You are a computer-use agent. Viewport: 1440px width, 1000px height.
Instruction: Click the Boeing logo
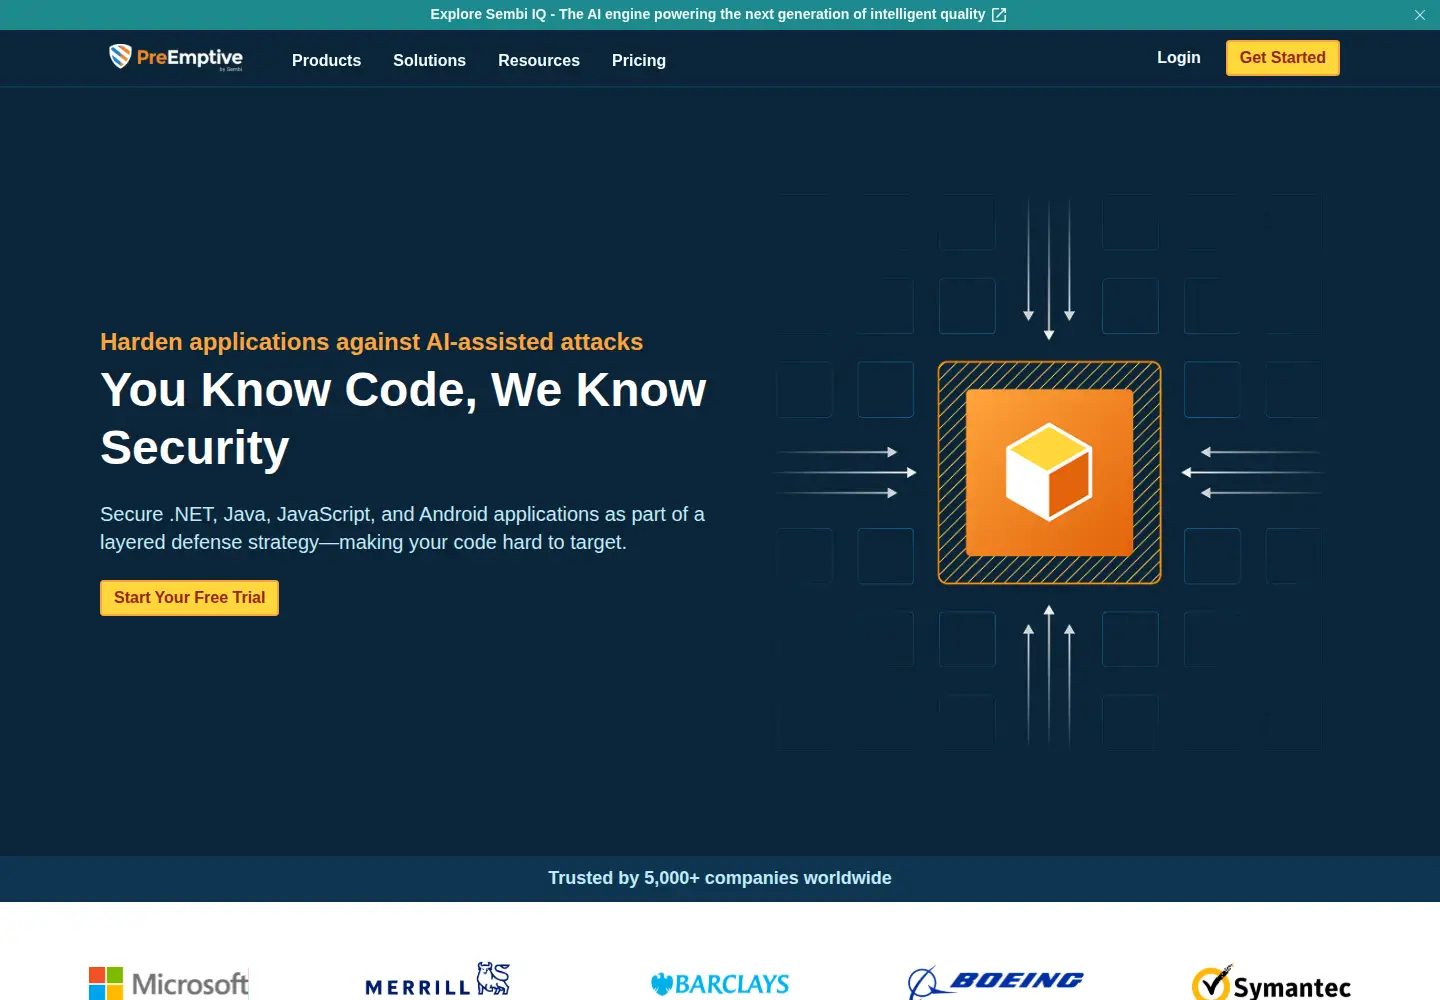[x=996, y=982]
